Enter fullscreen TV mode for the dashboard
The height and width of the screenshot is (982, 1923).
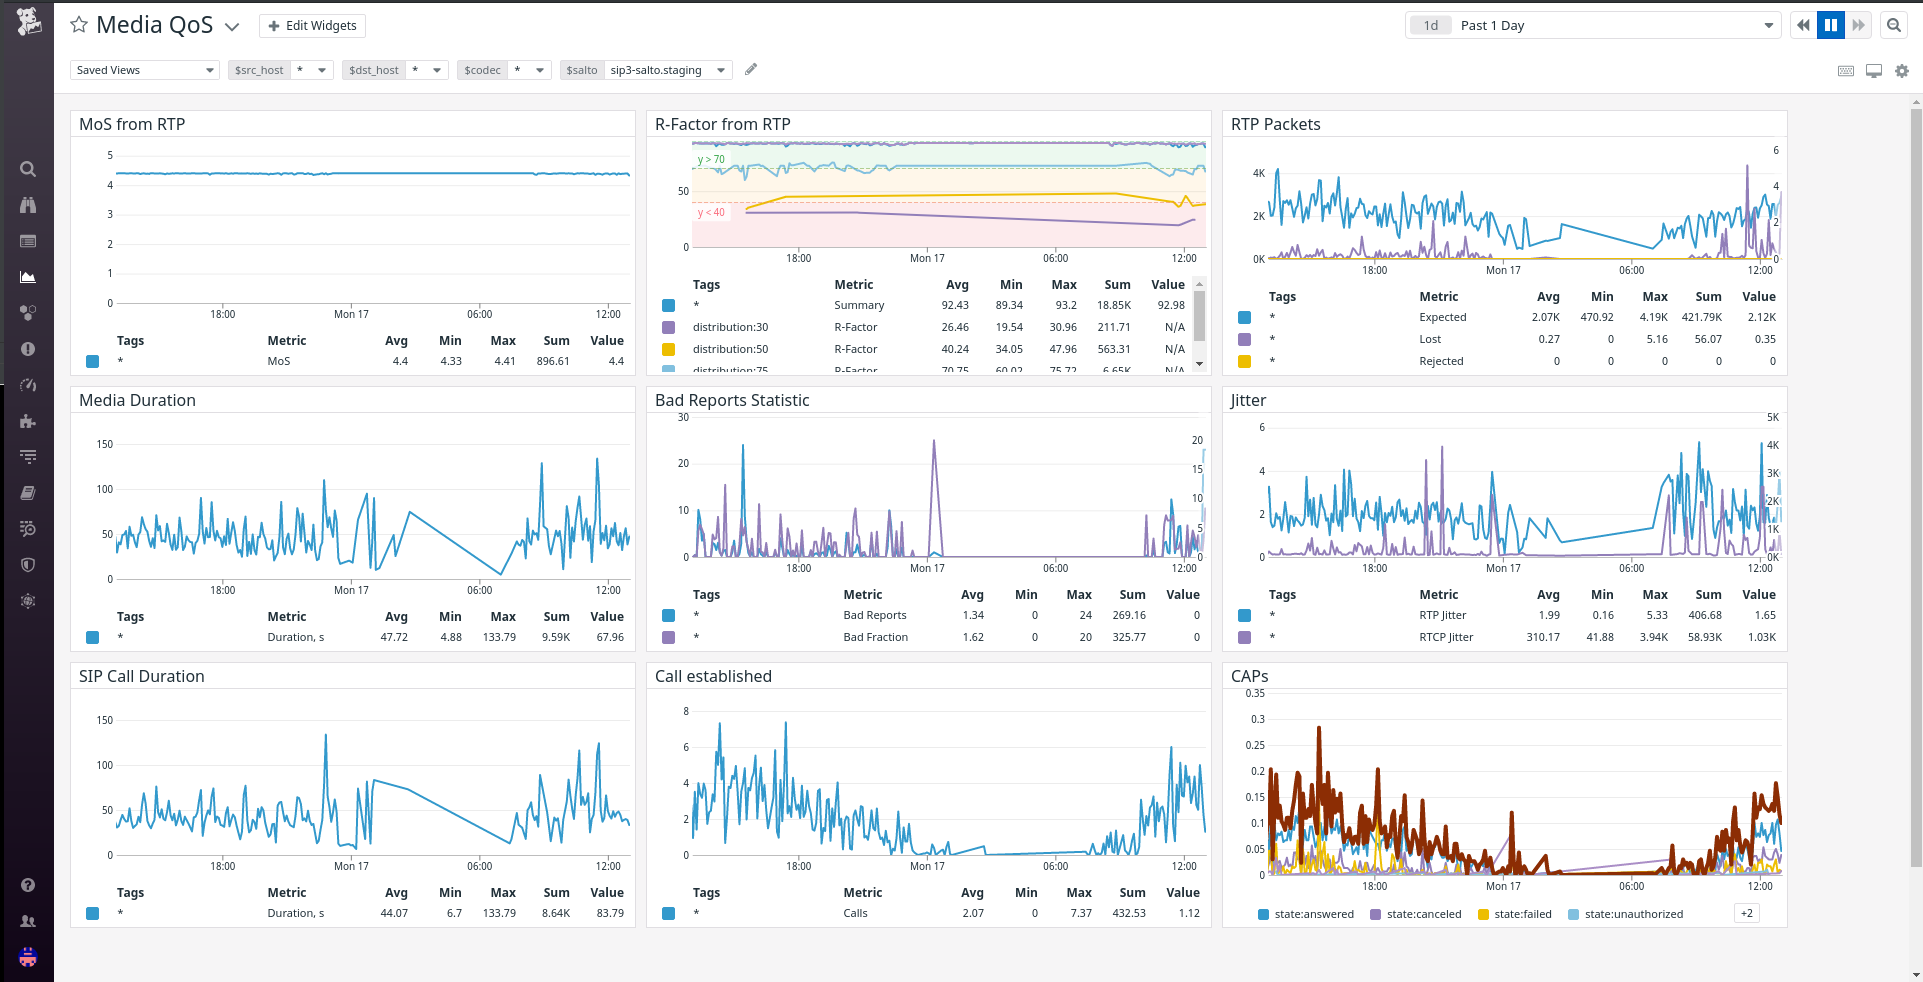(x=1873, y=70)
